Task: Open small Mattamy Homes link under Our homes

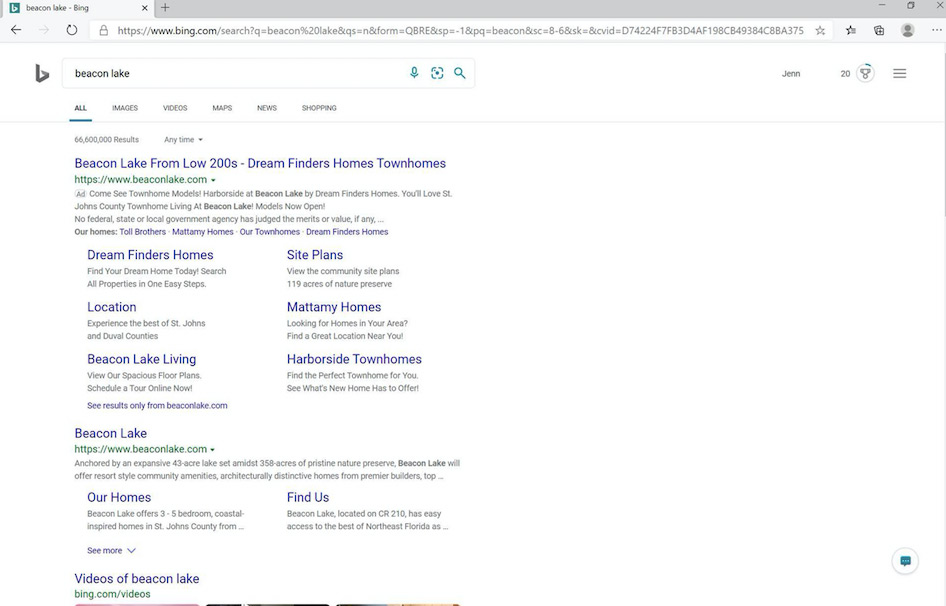Action: (203, 232)
